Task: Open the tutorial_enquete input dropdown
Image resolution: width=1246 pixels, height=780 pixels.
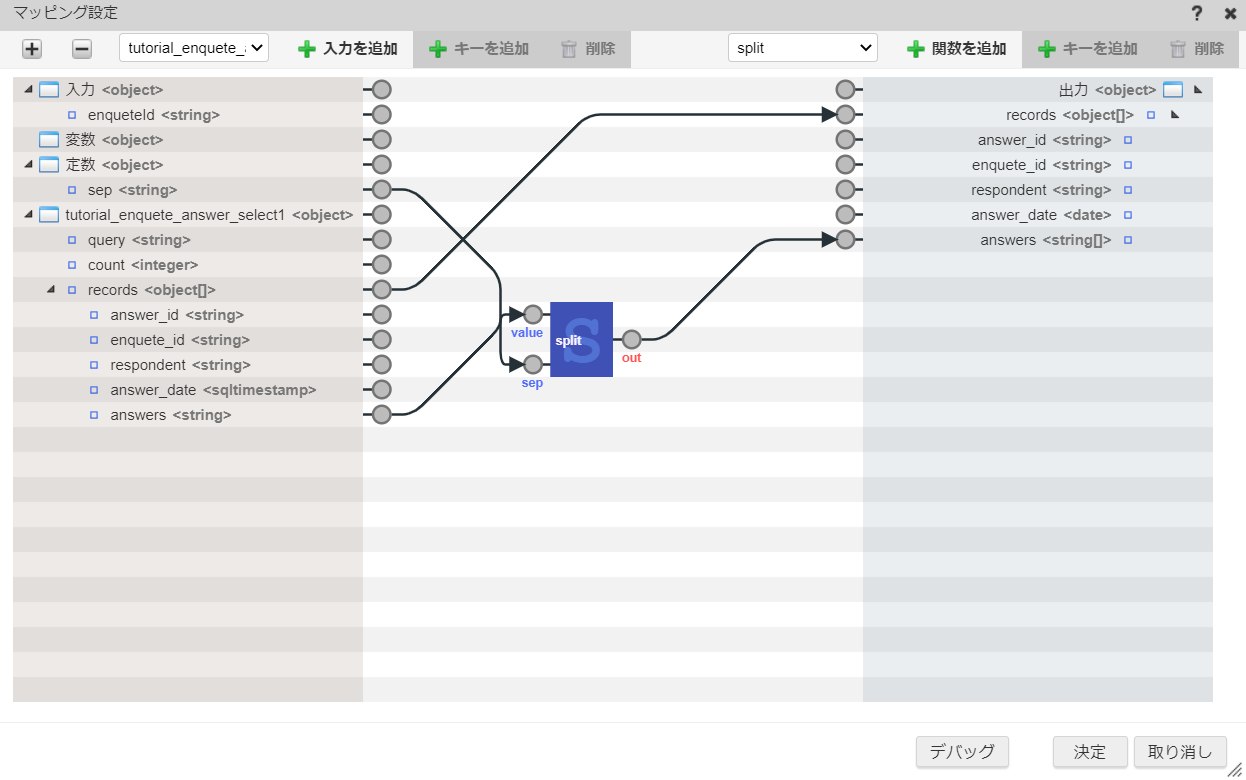Action: coord(194,48)
